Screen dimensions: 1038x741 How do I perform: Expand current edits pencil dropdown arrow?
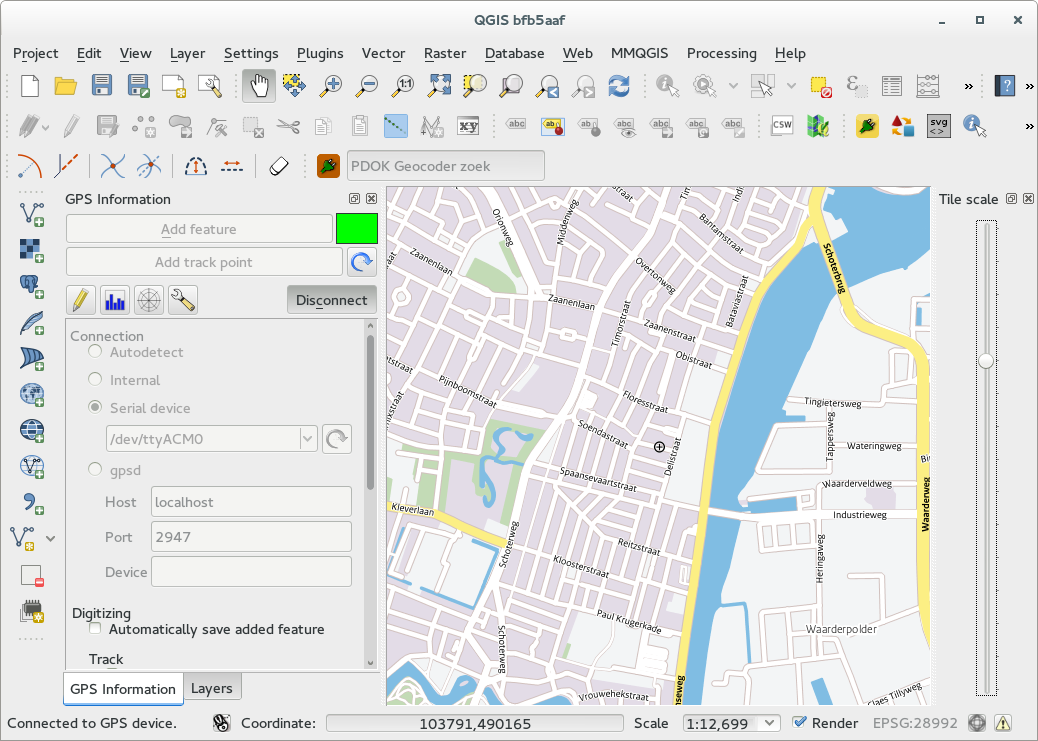[45, 126]
